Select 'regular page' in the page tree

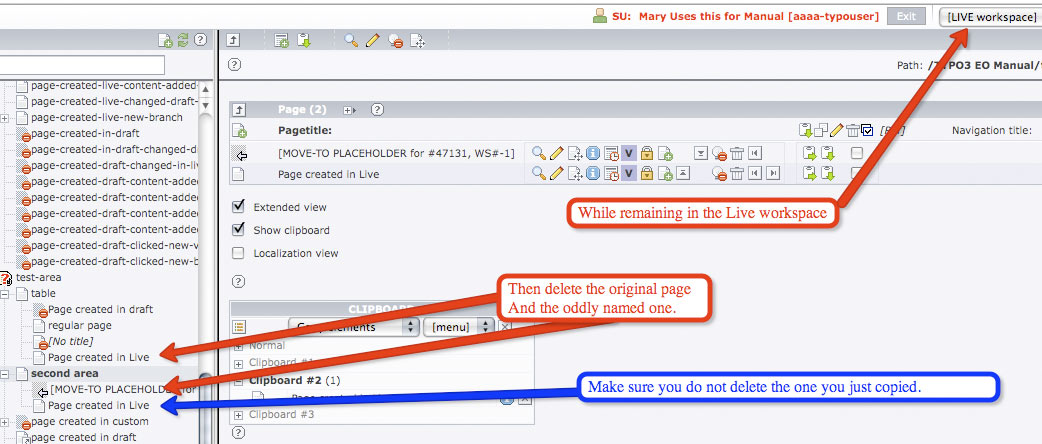coord(79,325)
